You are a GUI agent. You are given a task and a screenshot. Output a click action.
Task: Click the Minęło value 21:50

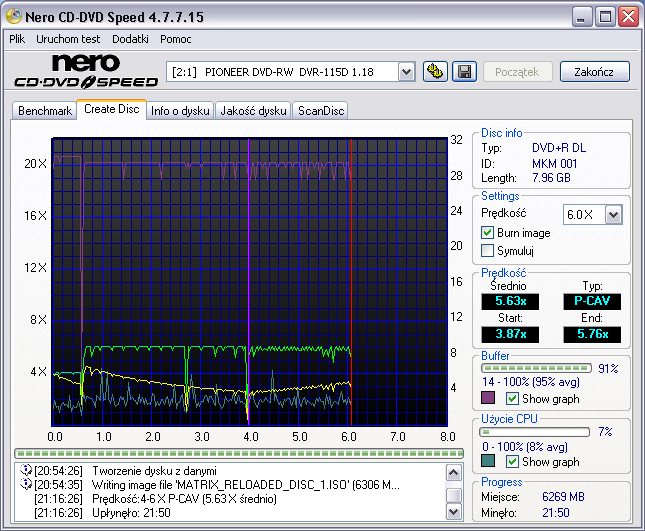(x=556, y=512)
